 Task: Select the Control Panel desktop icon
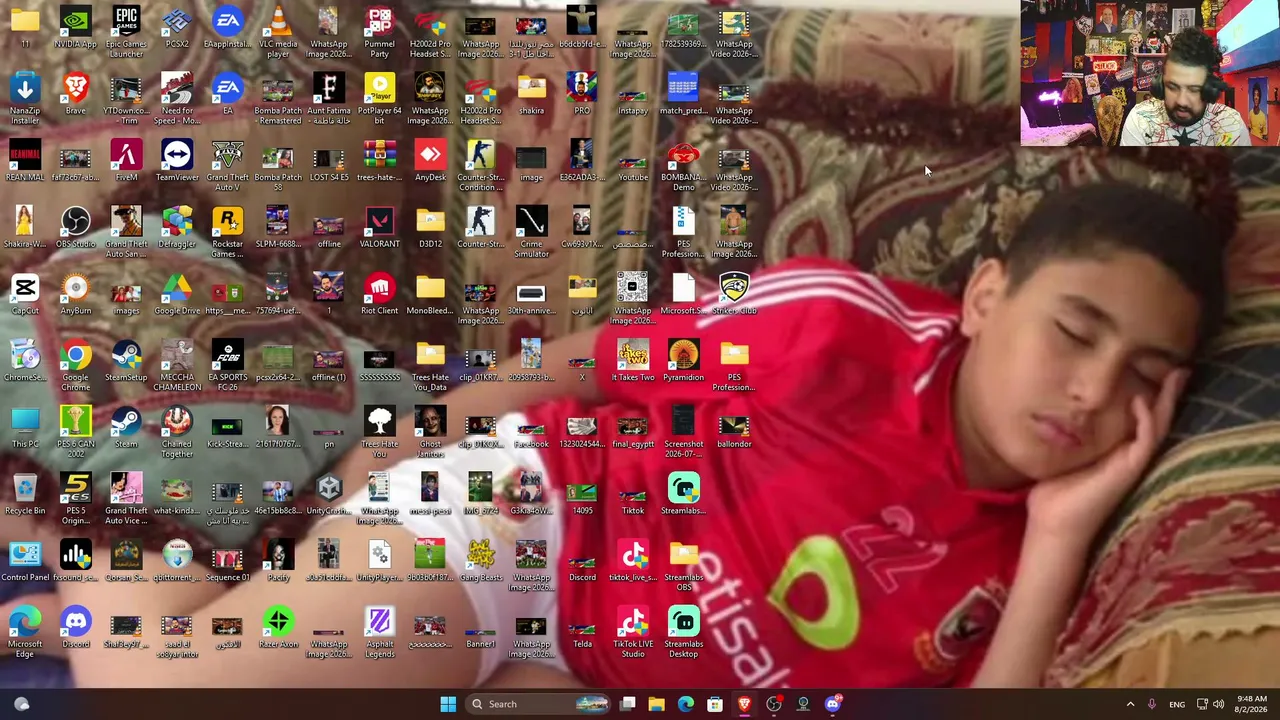(x=25, y=562)
